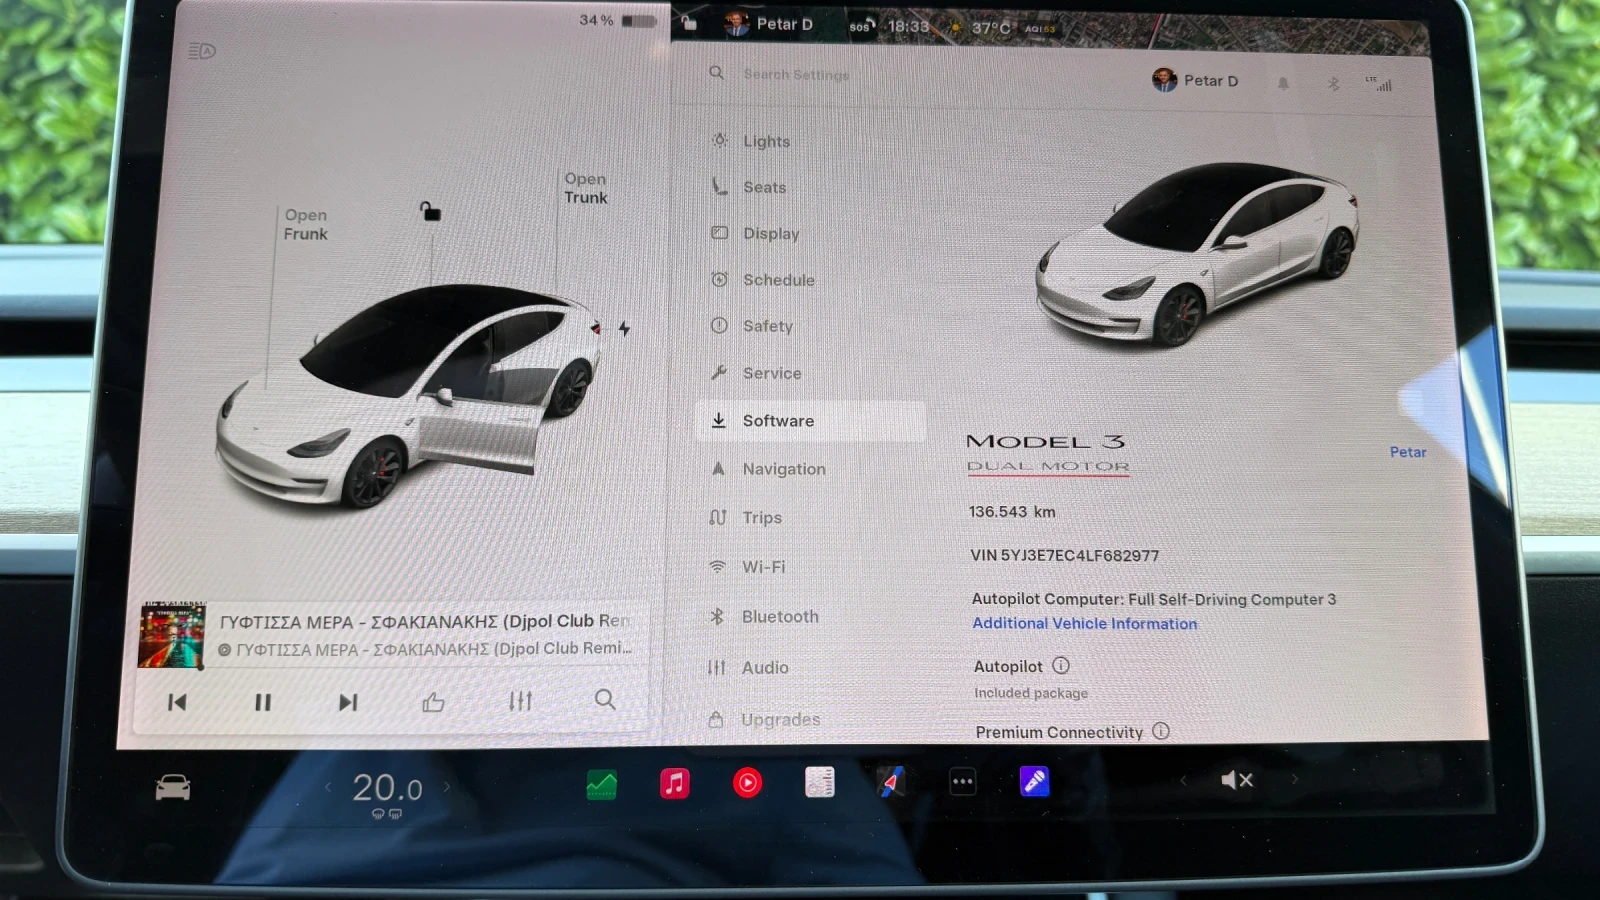Pause the currently playing song
This screenshot has width=1600, height=900.
[x=263, y=702]
